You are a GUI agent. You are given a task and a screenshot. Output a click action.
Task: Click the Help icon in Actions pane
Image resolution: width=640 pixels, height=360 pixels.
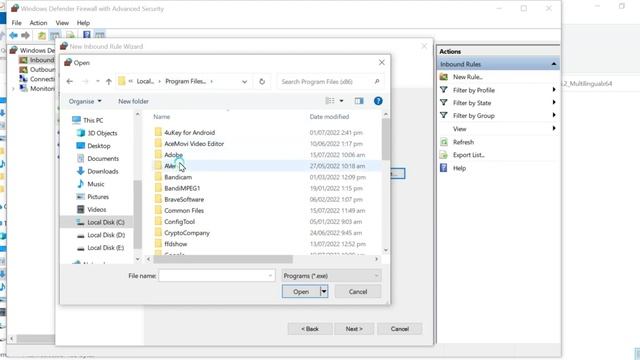[444, 168]
